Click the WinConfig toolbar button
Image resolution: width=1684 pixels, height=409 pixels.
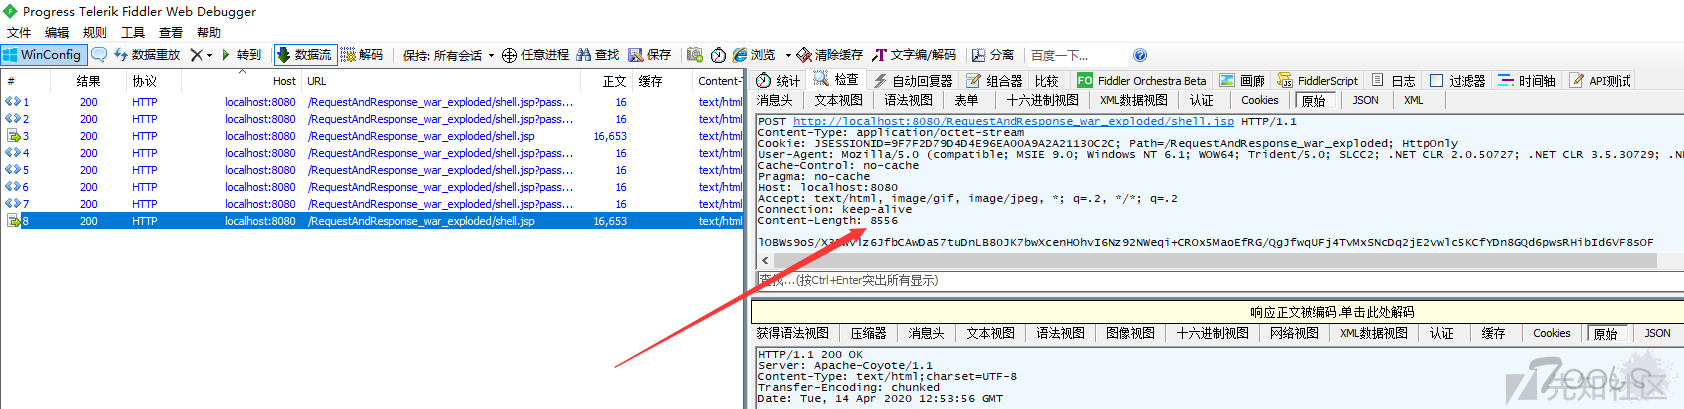pyautogui.click(x=43, y=55)
